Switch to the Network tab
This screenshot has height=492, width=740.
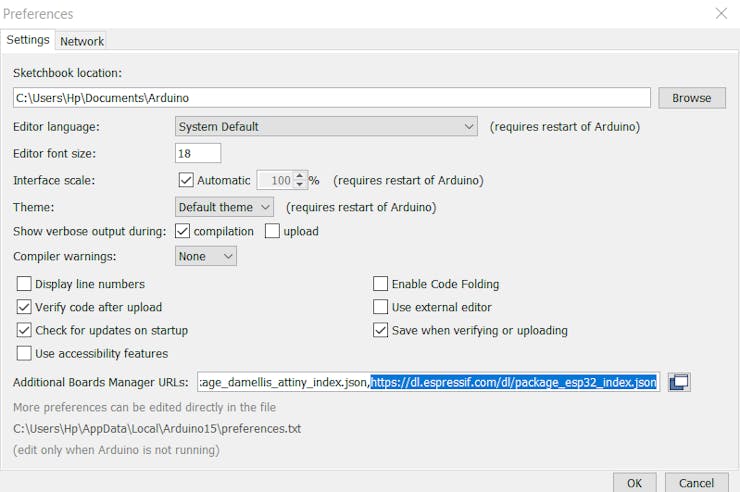point(82,41)
